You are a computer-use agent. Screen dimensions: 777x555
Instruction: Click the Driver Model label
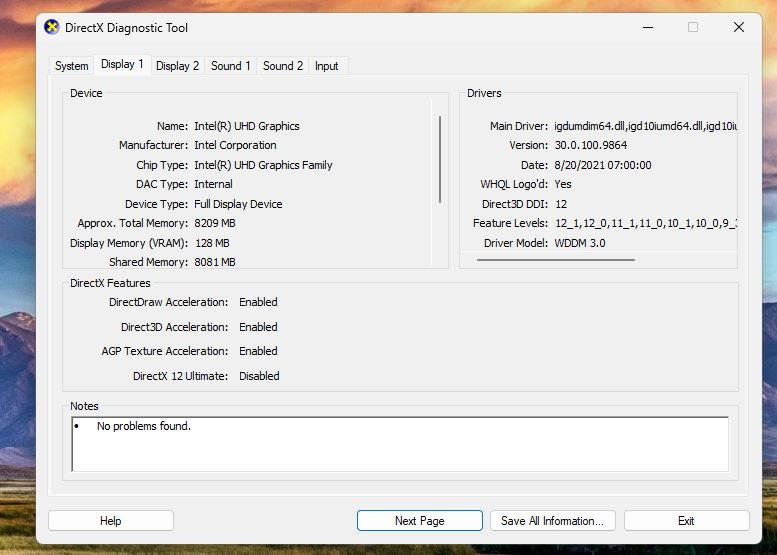coord(516,243)
